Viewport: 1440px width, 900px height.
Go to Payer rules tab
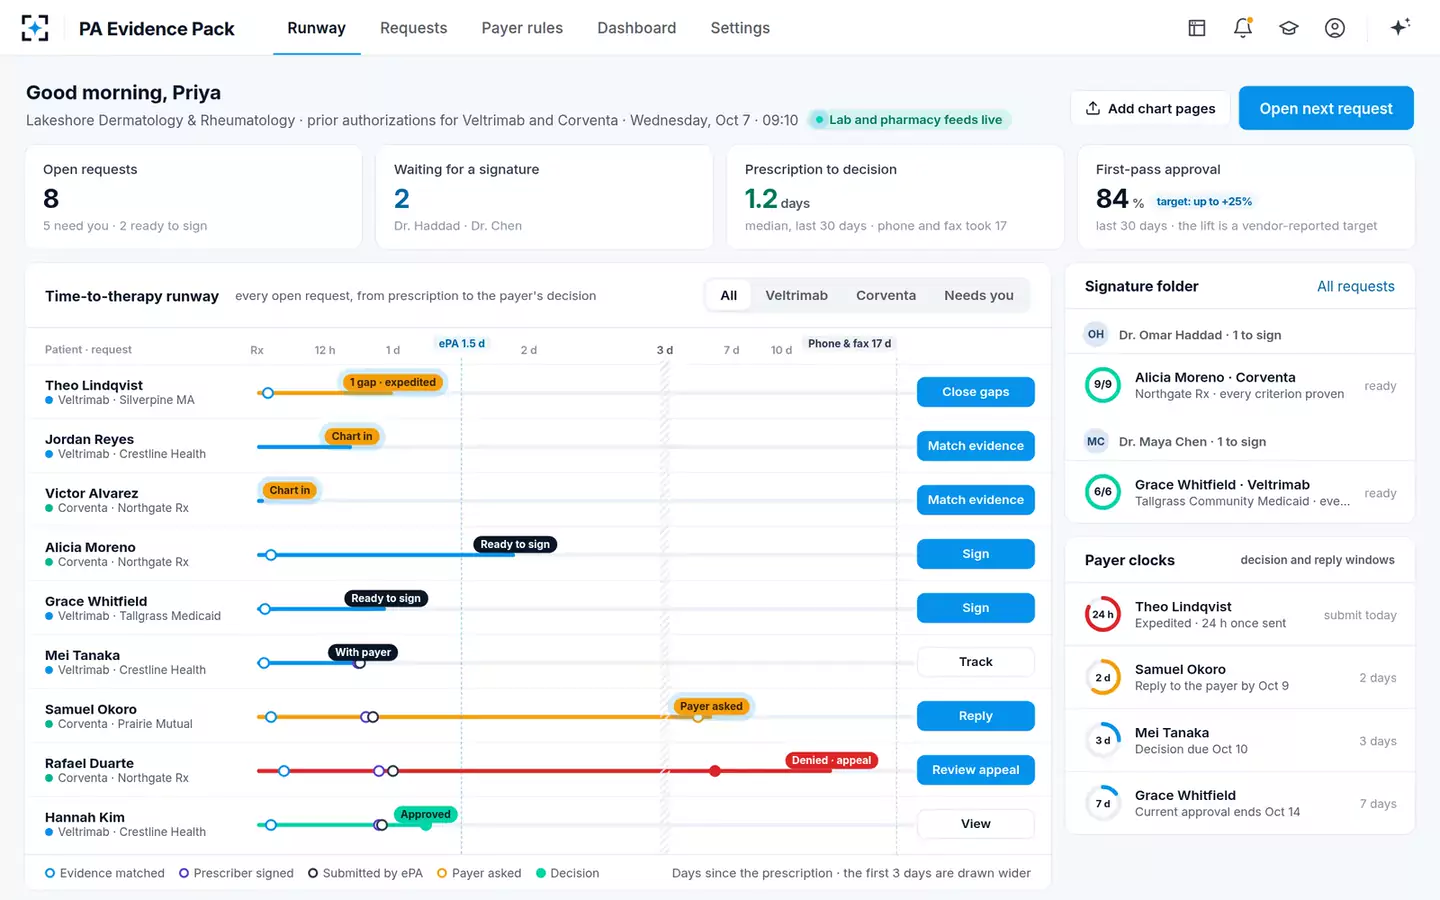pos(522,28)
